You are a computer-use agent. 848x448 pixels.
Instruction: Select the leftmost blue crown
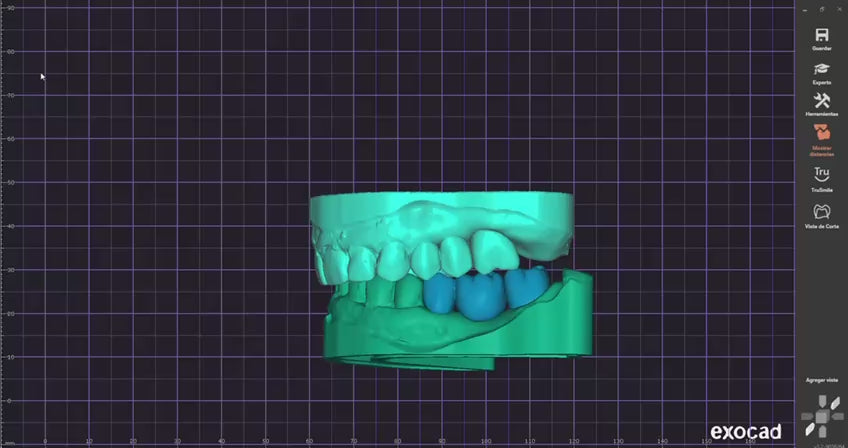(x=439, y=293)
